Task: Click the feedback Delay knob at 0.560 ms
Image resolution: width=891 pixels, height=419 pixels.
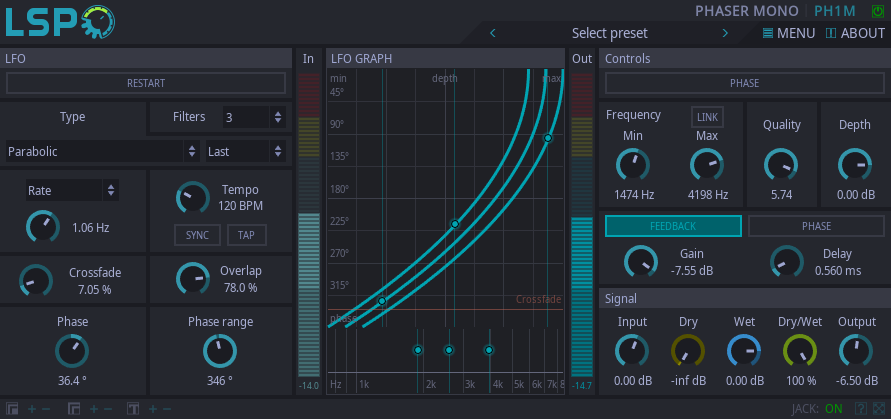Action: click(787, 262)
